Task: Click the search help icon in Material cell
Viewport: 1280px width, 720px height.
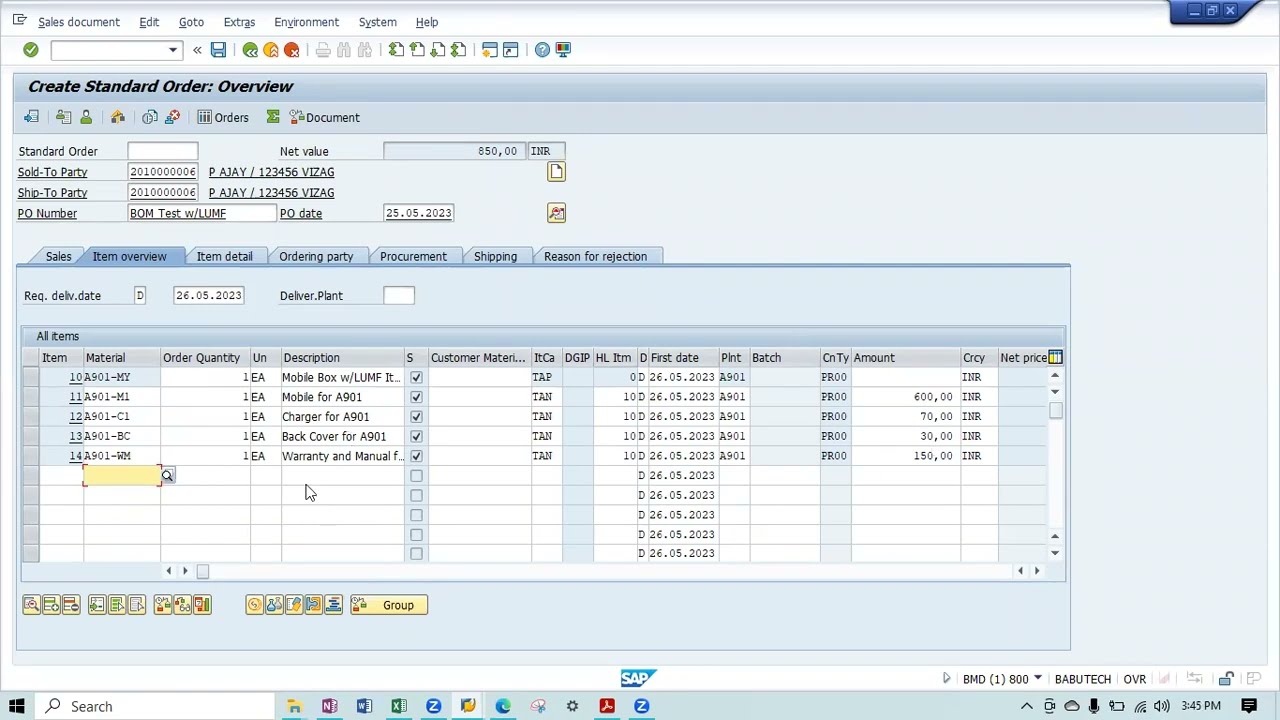Action: coord(167,476)
